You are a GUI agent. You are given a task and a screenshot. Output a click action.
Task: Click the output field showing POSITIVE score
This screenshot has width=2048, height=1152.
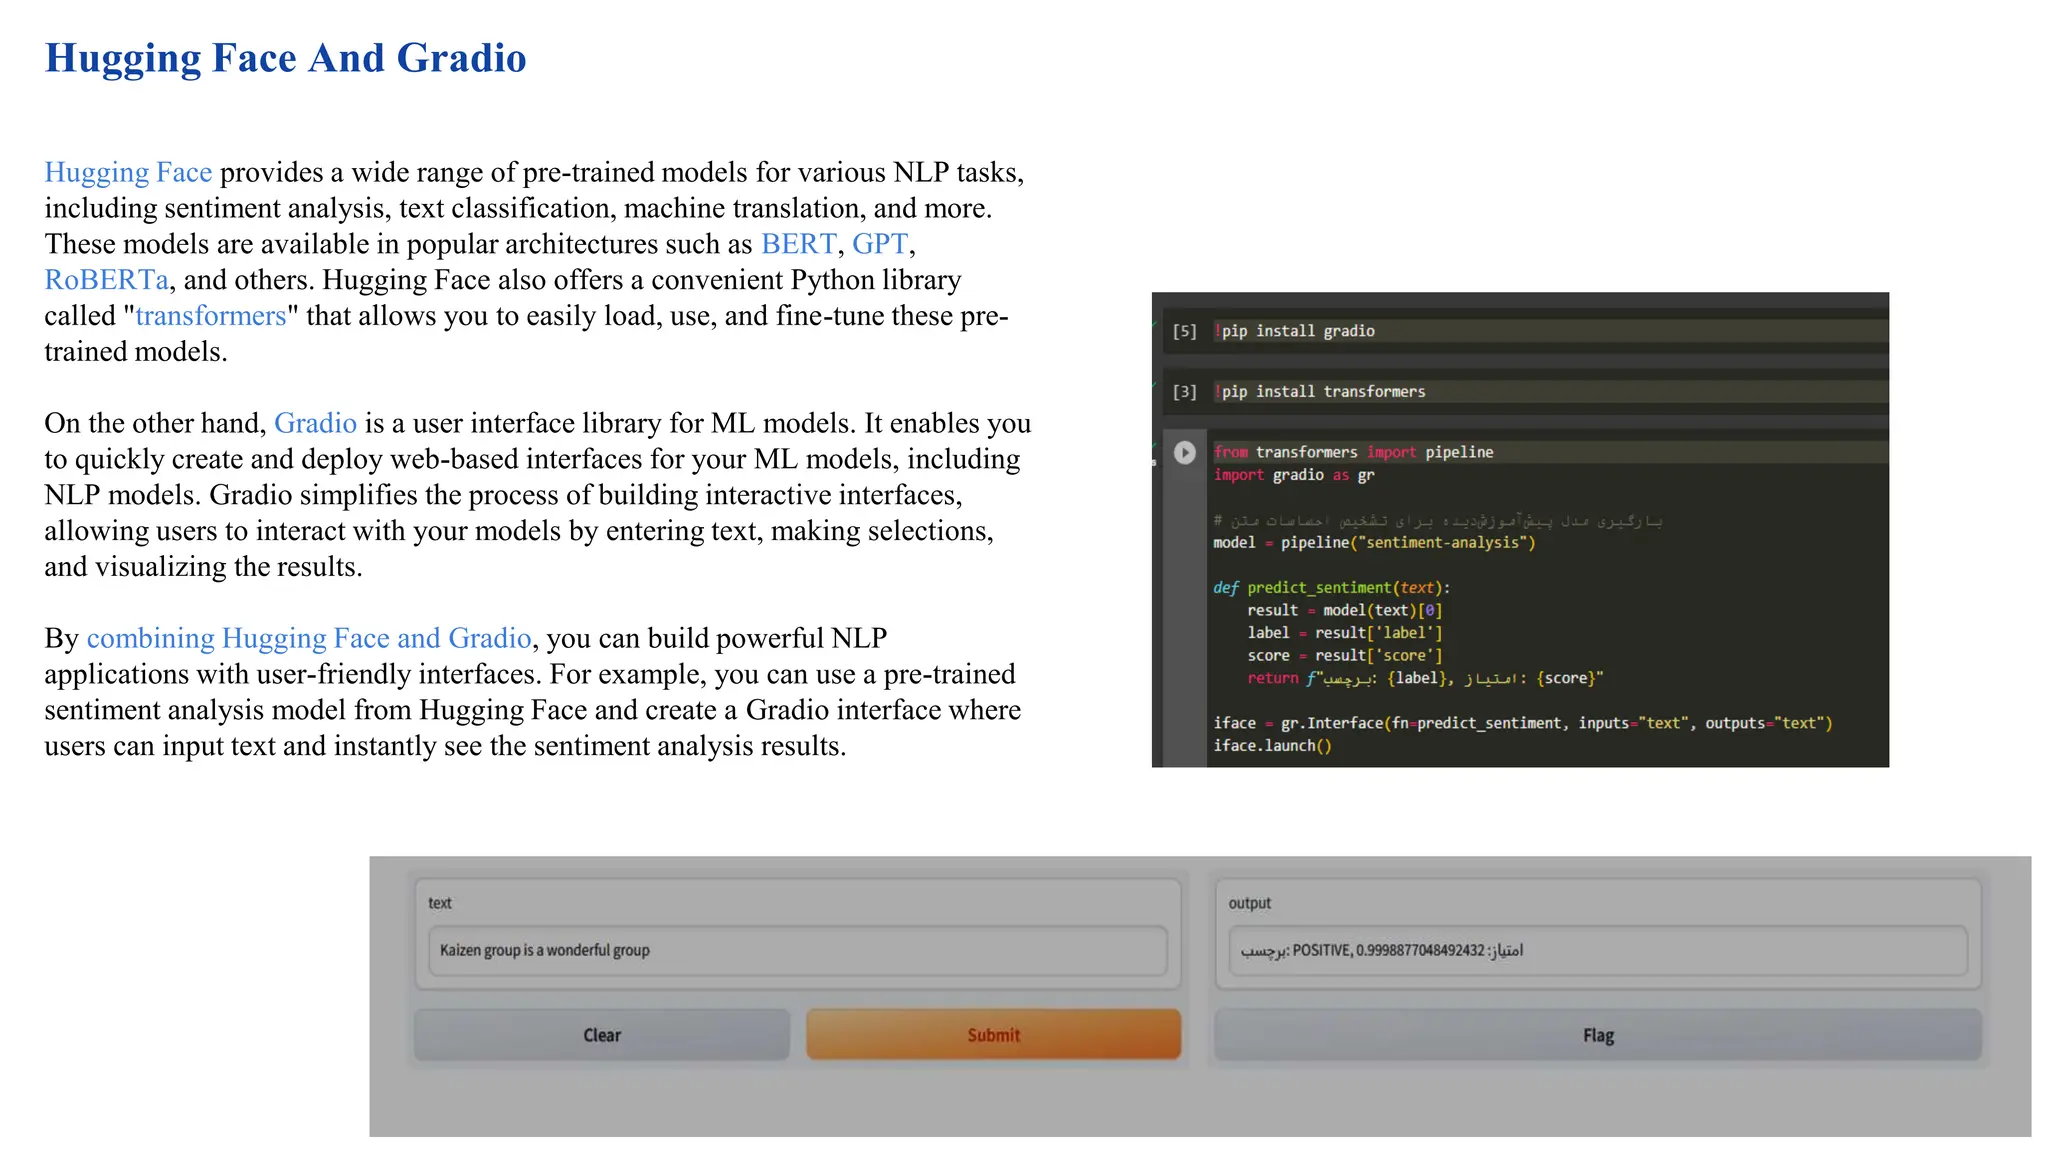click(x=1598, y=950)
